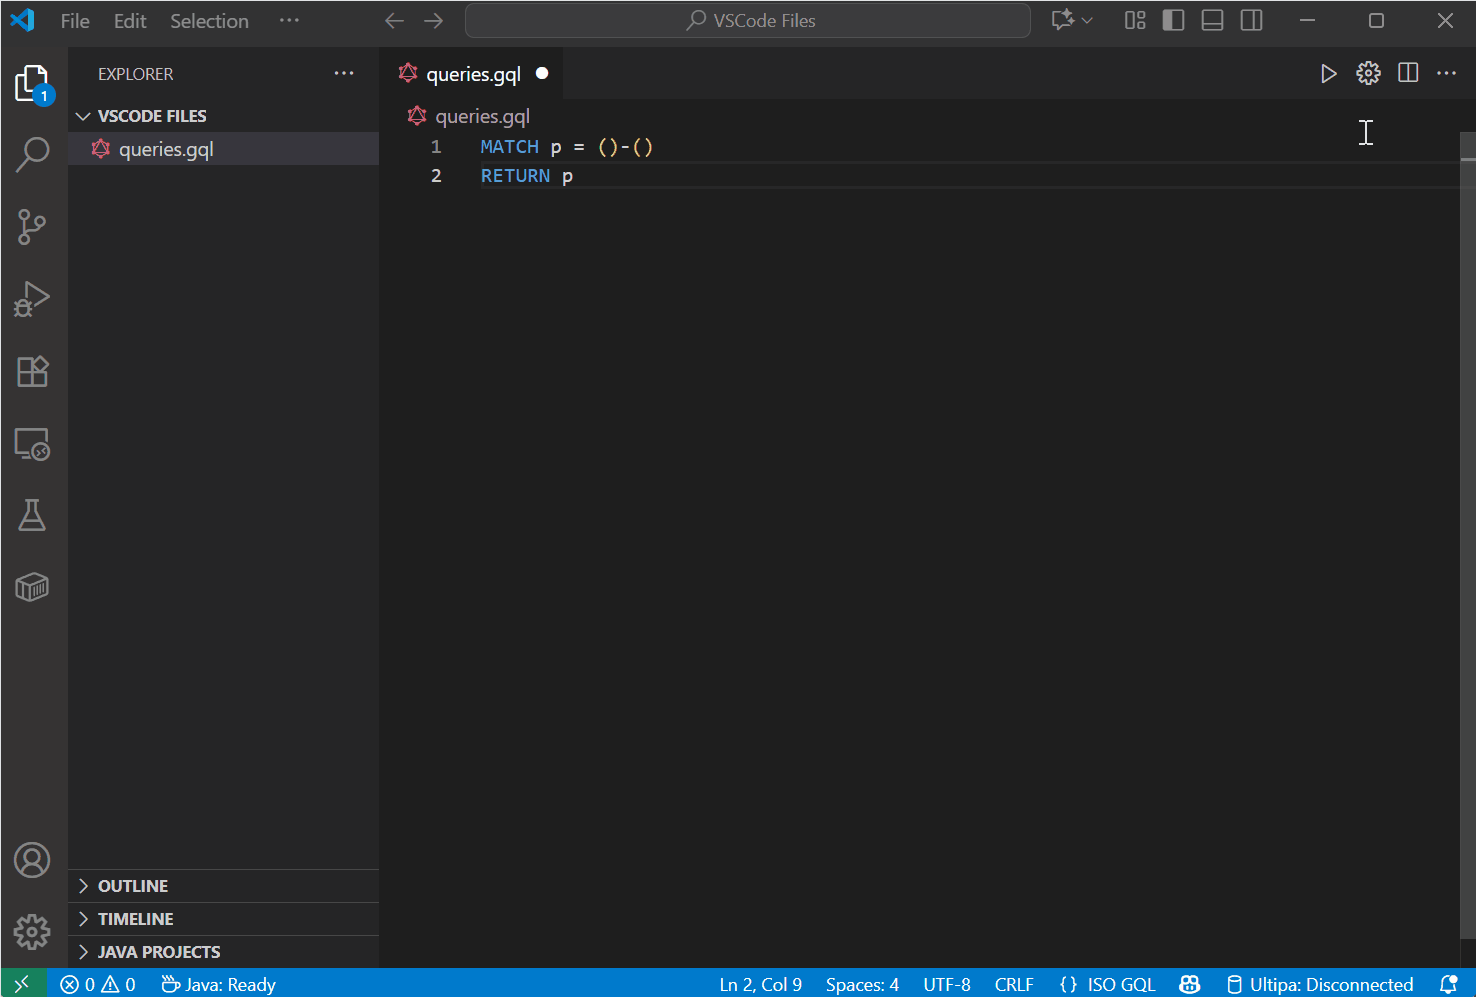Open the Extensions view
Viewport: 1476px width, 997px height.
coord(32,371)
